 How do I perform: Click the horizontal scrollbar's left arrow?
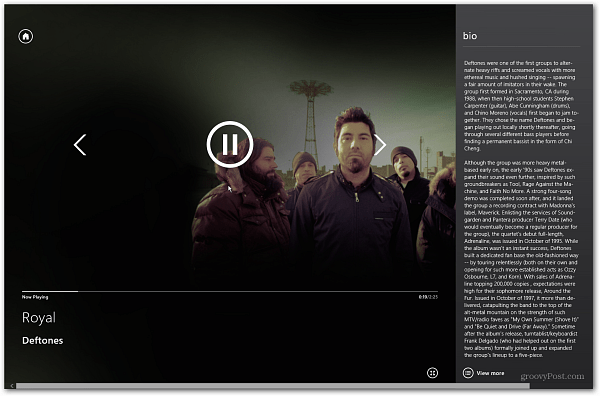pyautogui.click(x=12, y=386)
